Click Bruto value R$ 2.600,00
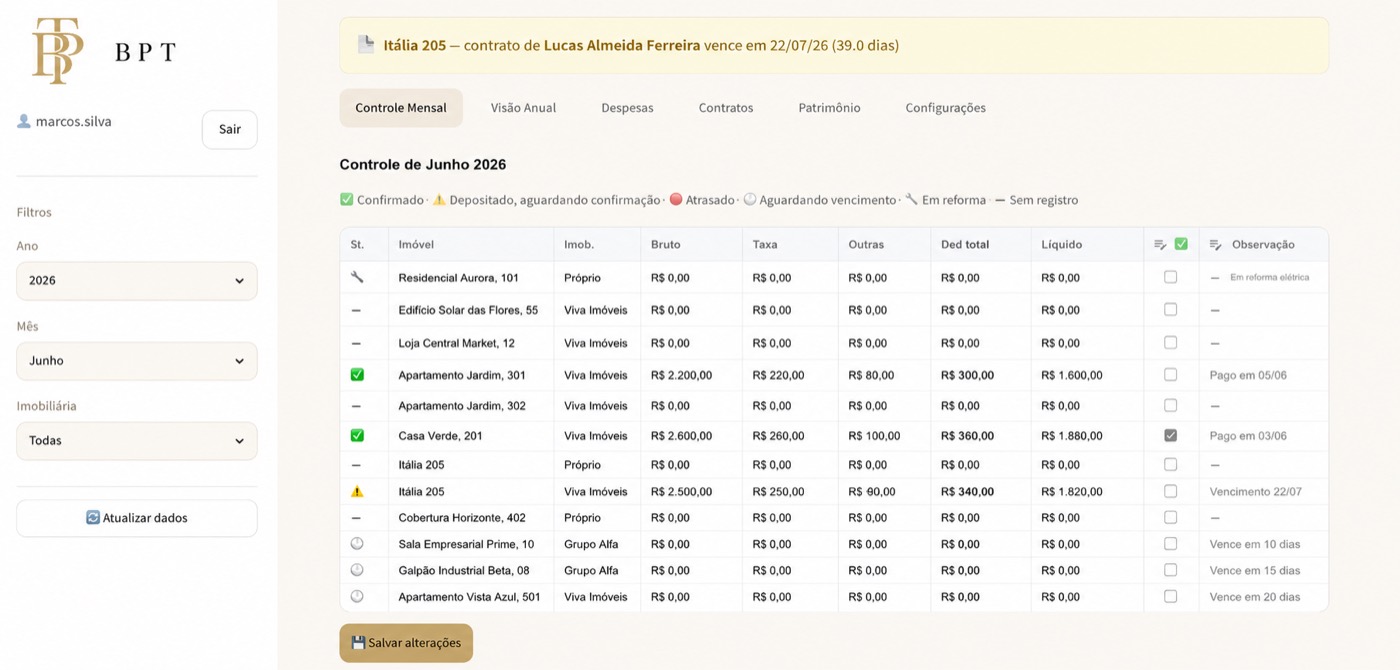Image resolution: width=1400 pixels, height=670 pixels. coord(681,436)
